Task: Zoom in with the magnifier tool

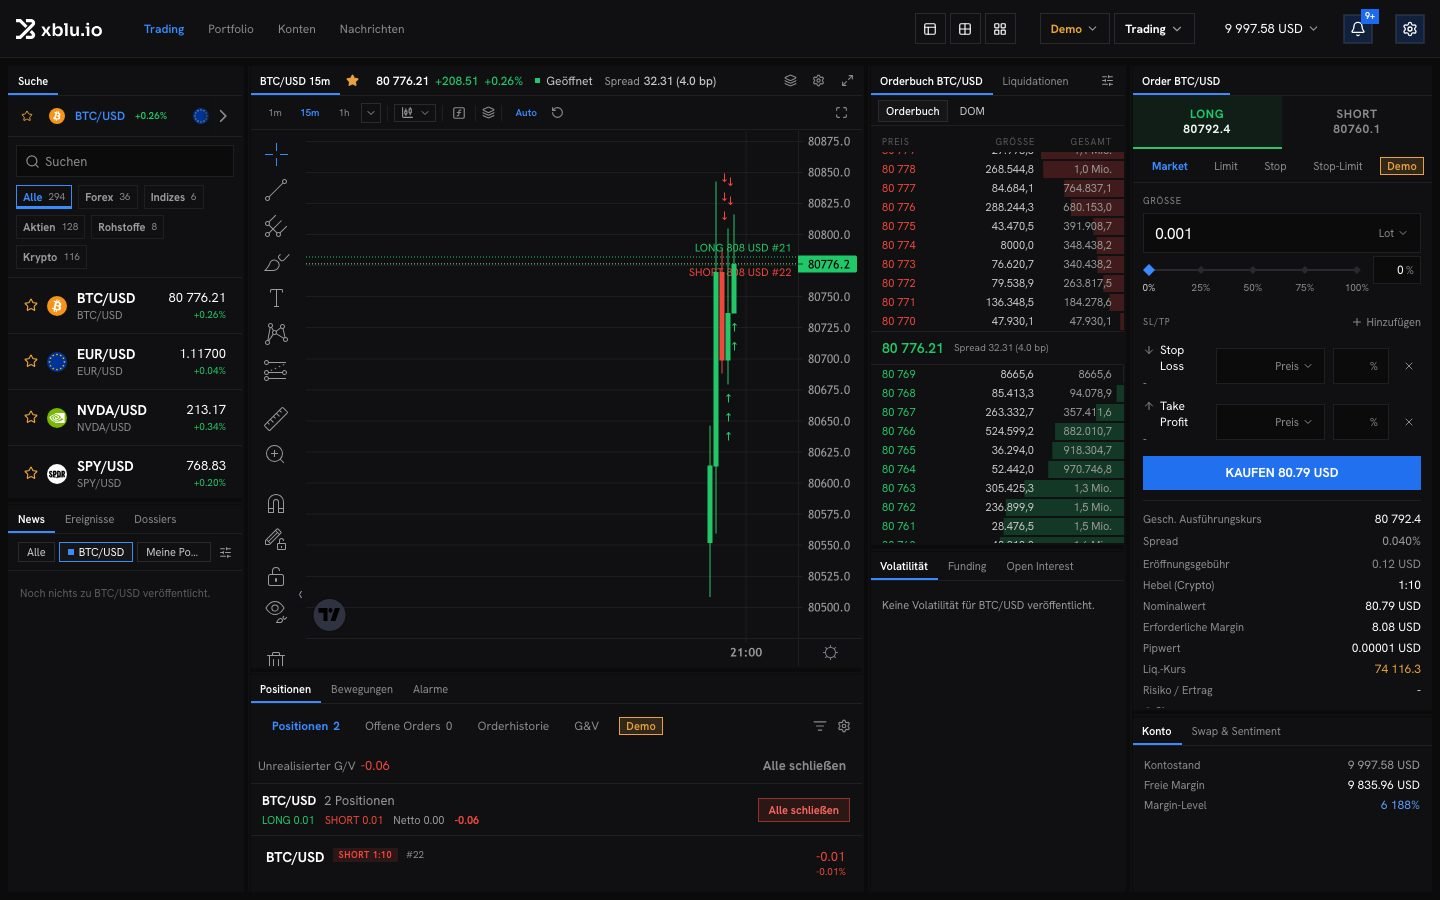Action: coord(276,455)
